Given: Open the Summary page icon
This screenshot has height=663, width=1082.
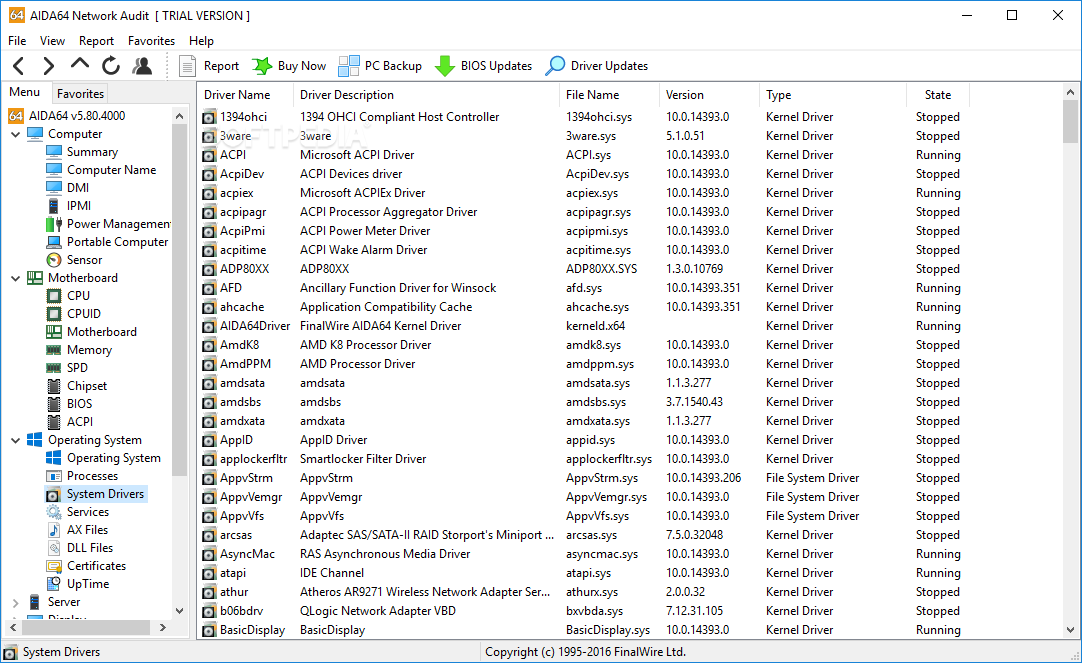Looking at the screenshot, I should pos(54,152).
